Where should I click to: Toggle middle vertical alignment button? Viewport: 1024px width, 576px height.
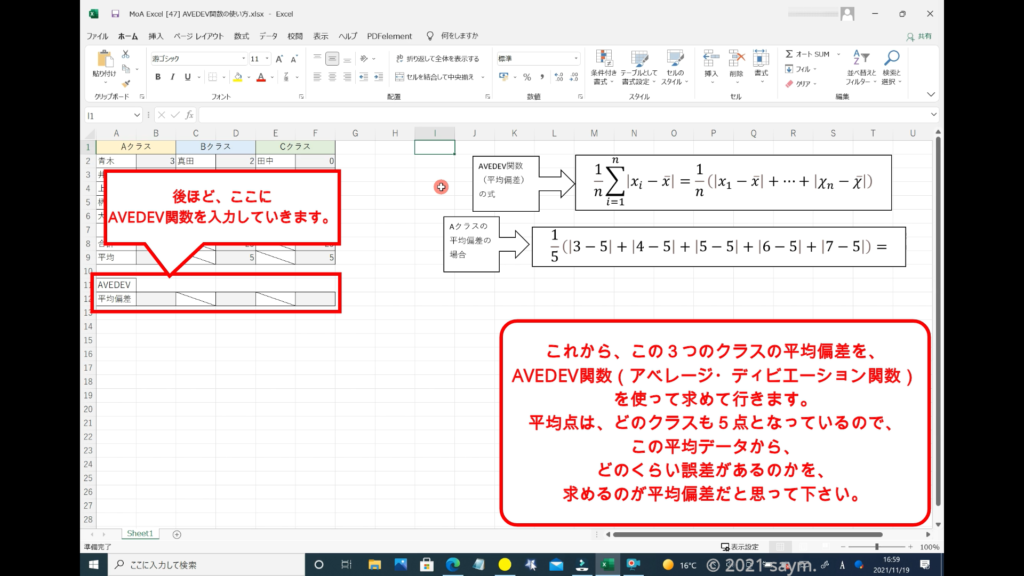[333, 59]
